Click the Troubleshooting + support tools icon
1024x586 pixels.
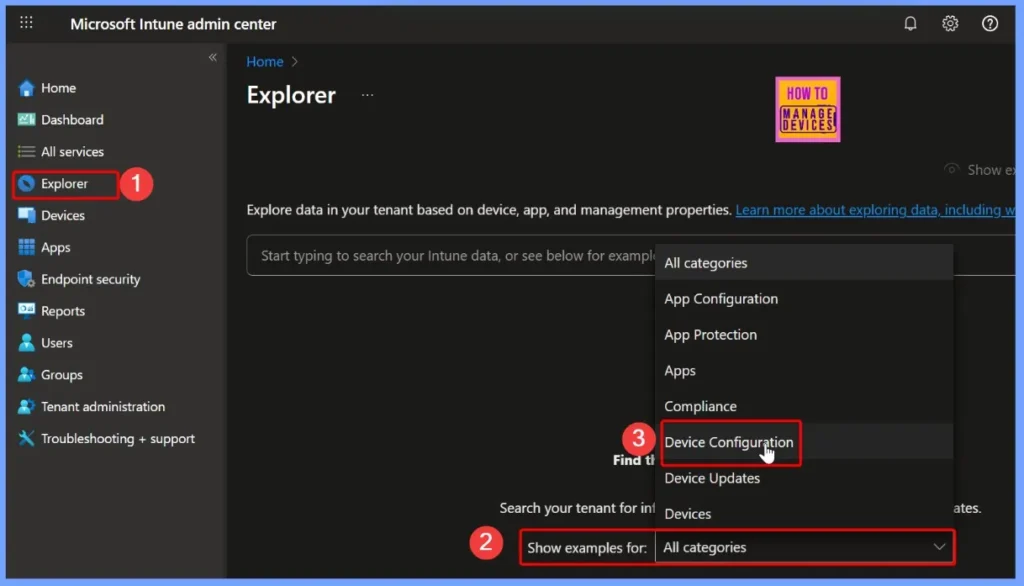[x=26, y=438]
